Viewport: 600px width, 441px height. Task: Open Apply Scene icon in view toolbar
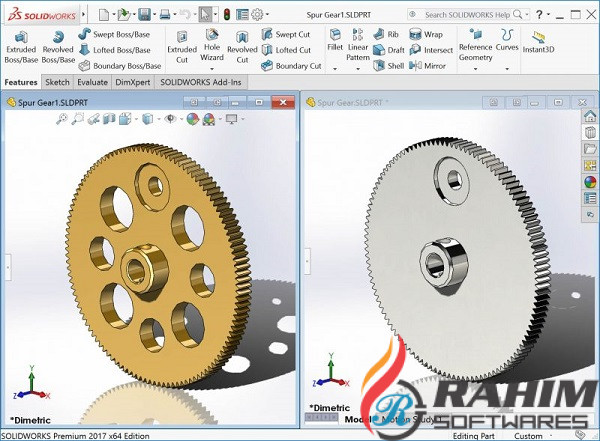coord(209,119)
